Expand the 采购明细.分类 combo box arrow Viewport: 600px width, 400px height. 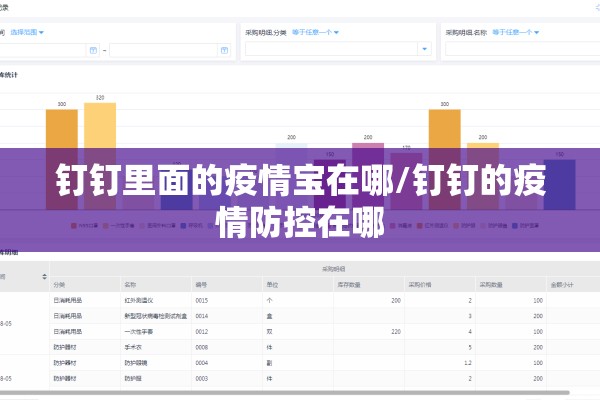(x=424, y=49)
